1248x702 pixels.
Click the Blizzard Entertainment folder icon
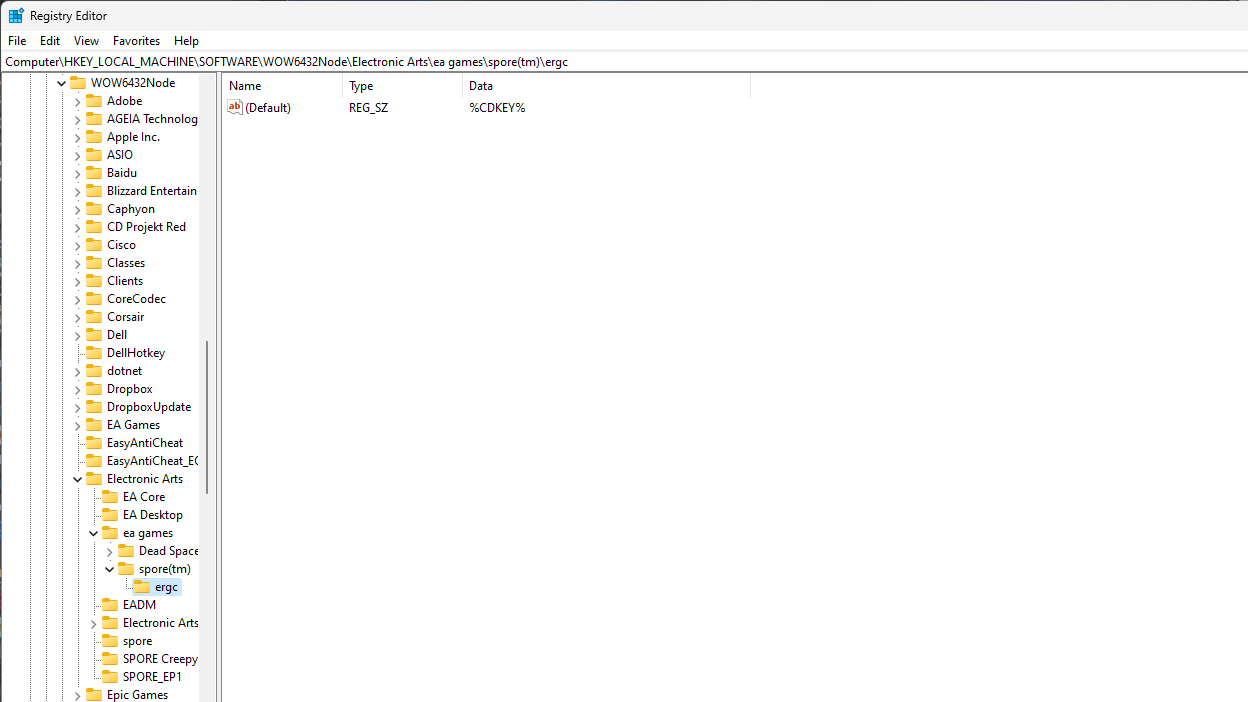(94, 191)
